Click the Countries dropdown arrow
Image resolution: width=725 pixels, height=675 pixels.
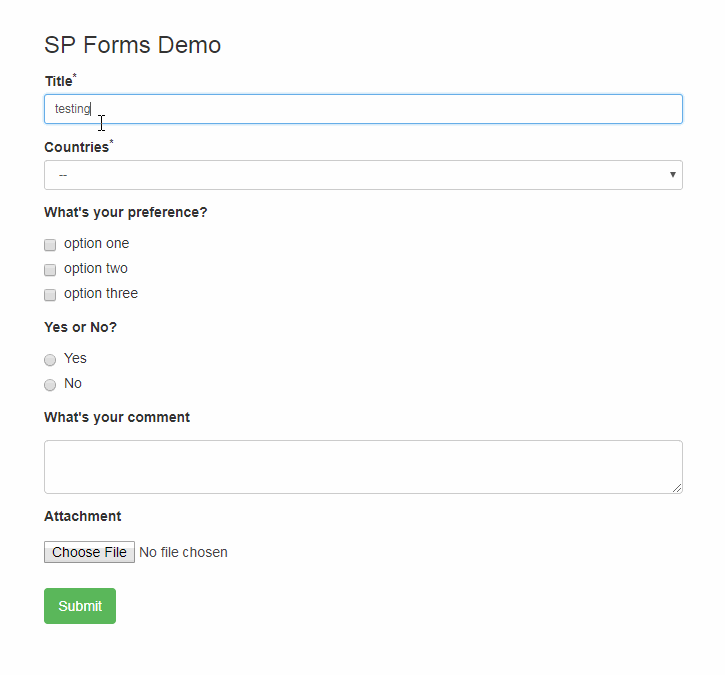[x=672, y=175]
